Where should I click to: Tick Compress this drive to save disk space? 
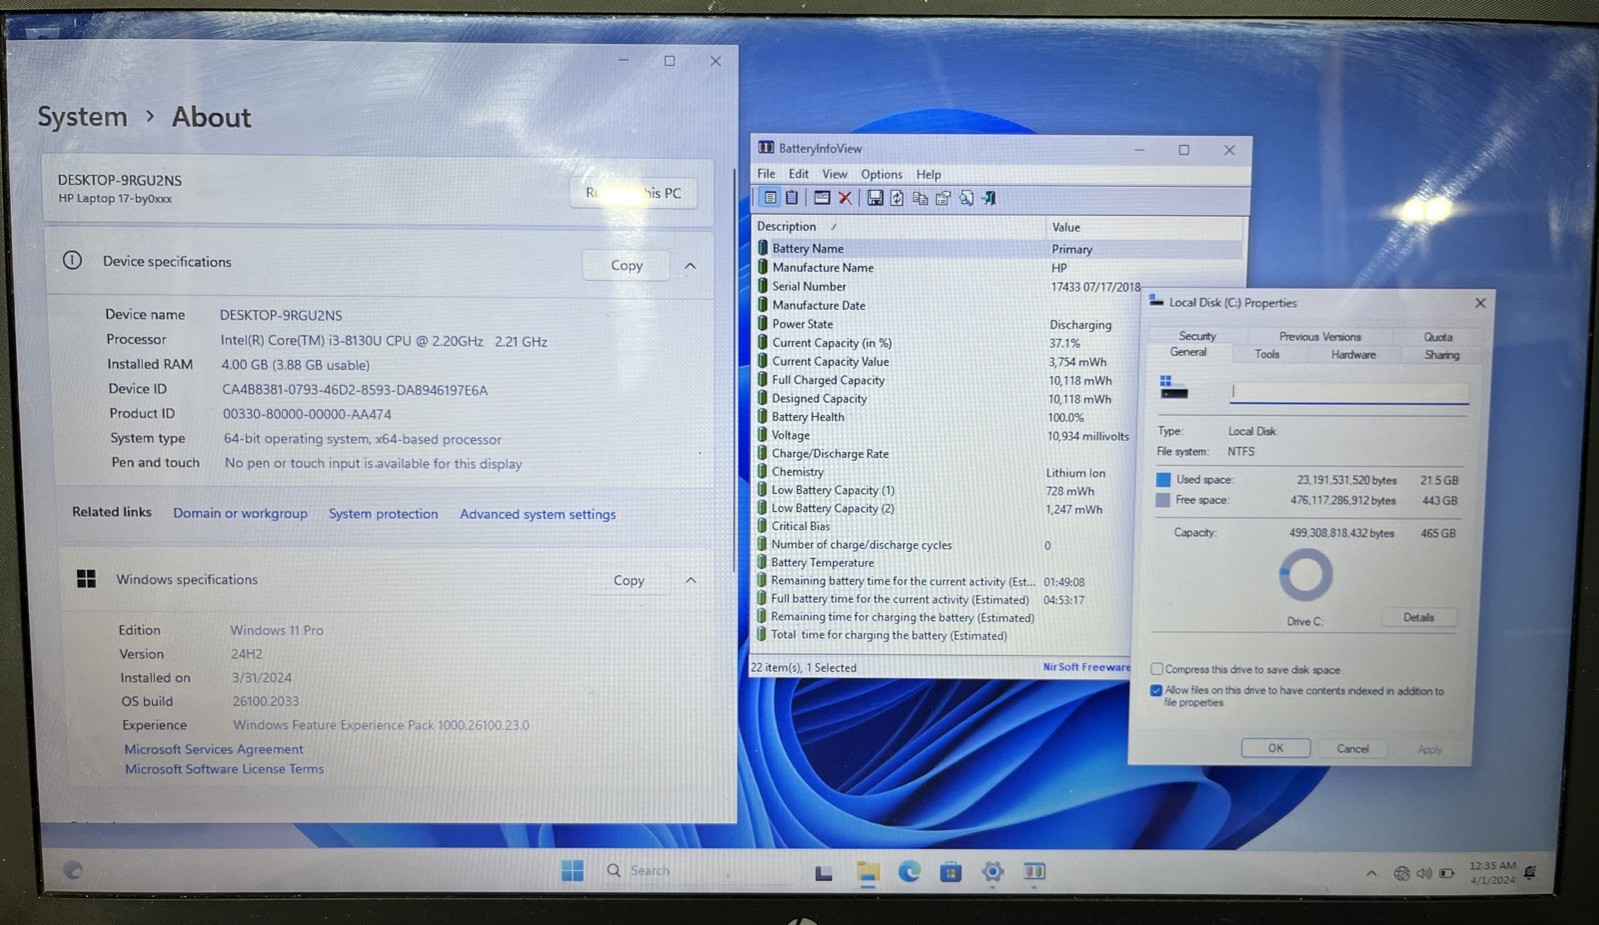coord(1156,669)
